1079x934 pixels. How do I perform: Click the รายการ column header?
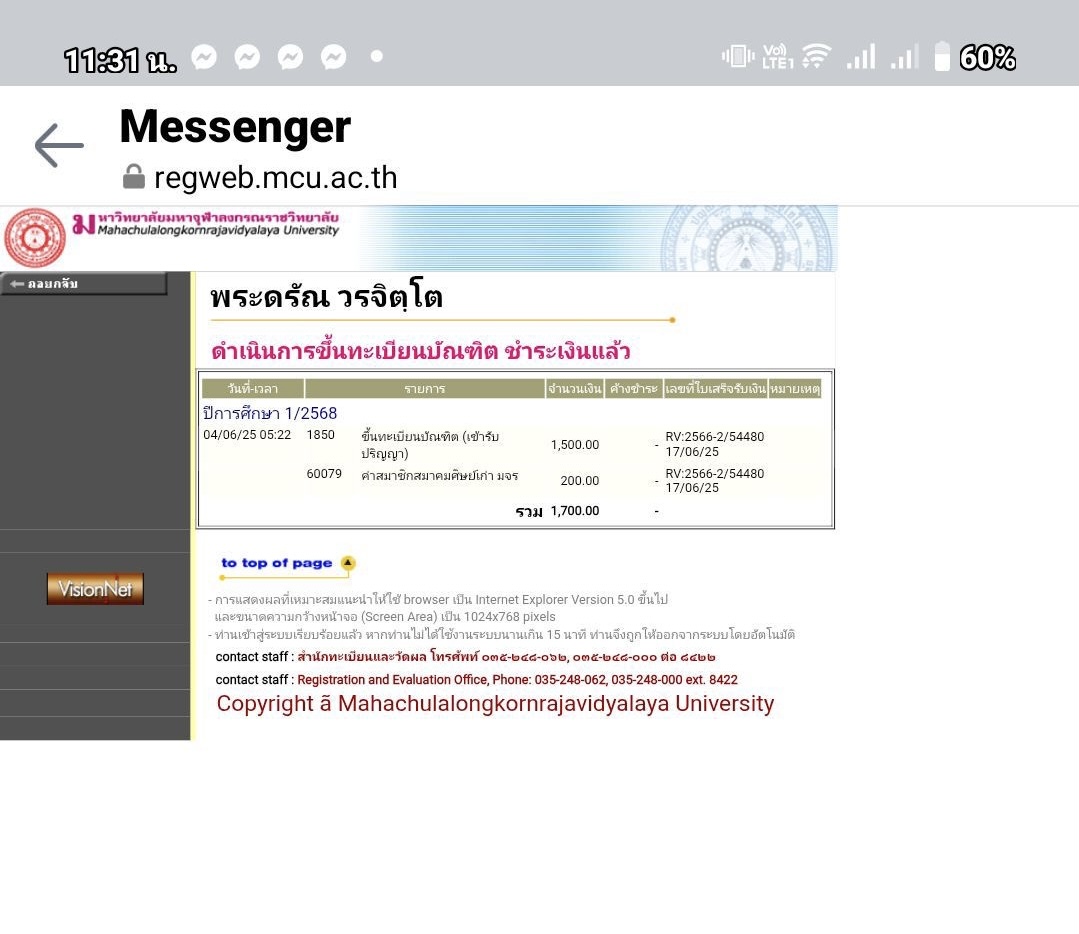[425, 389]
